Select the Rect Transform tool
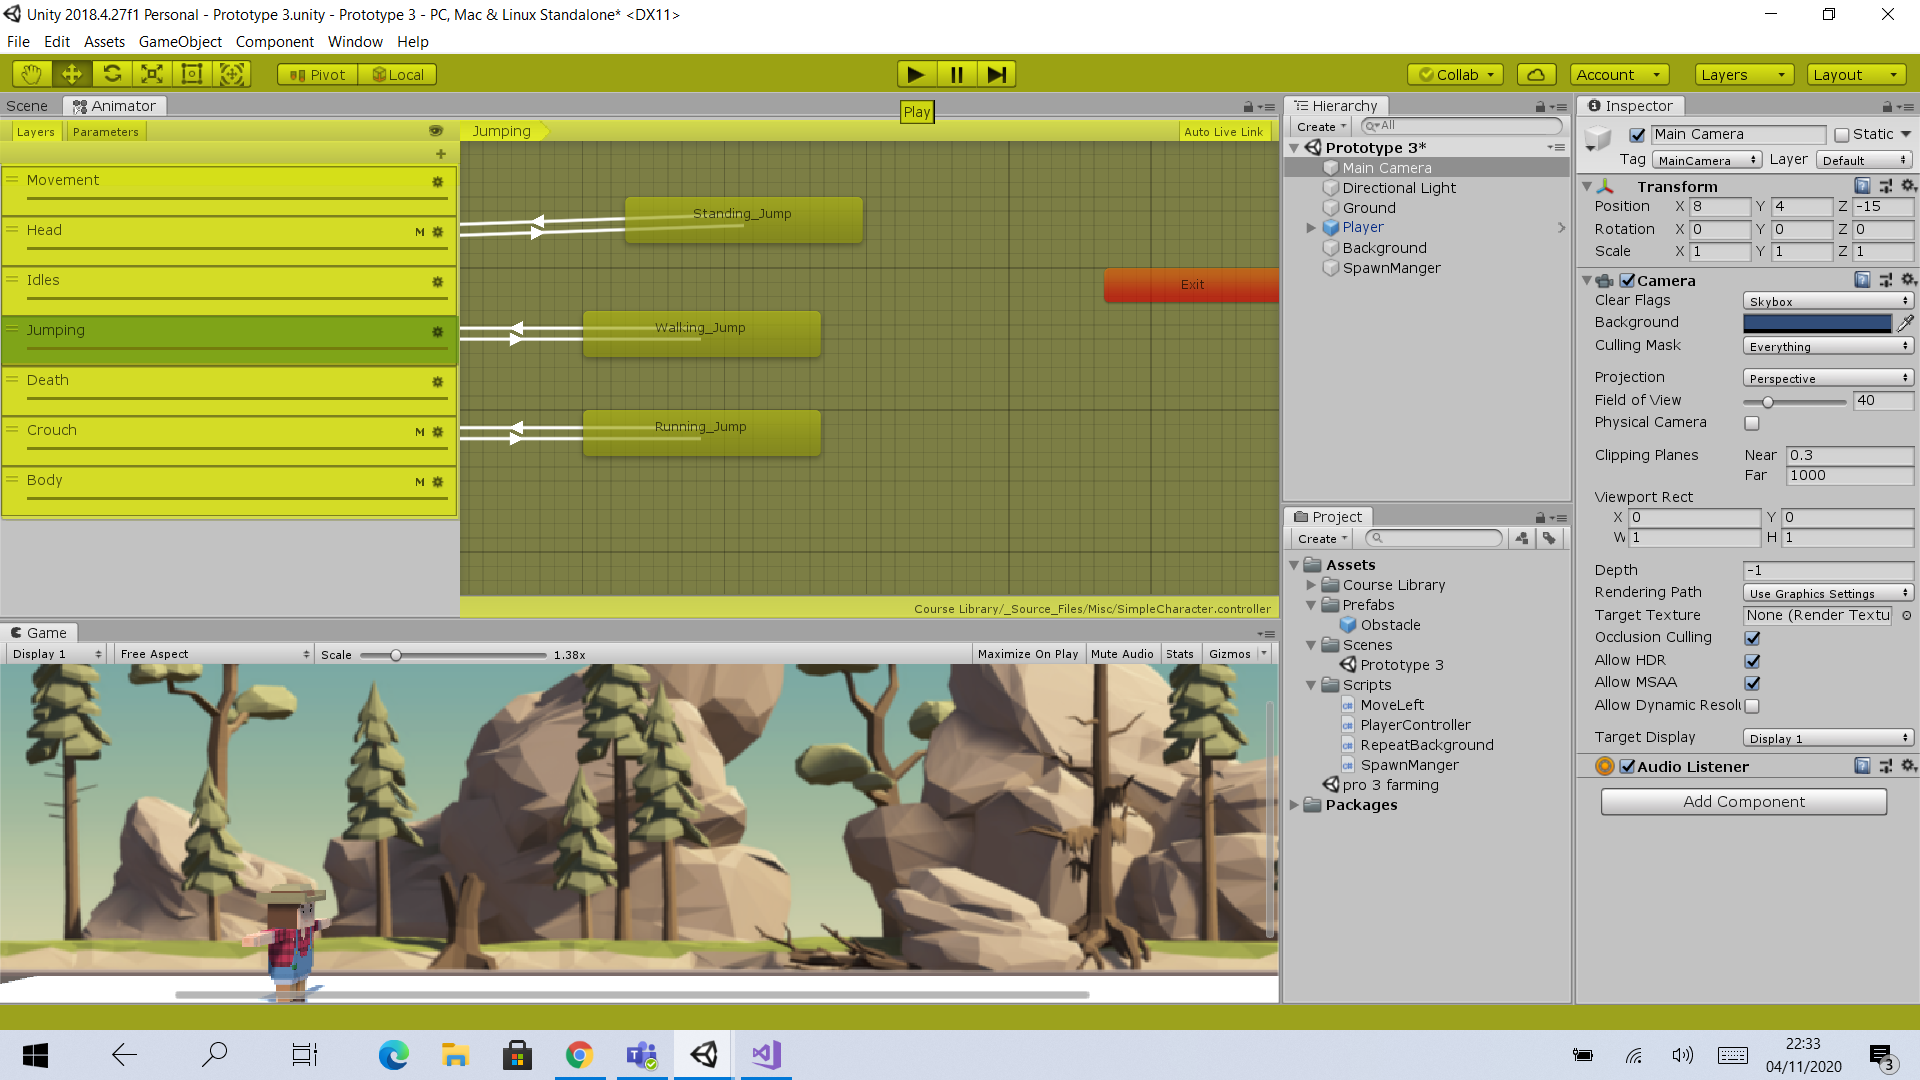 coord(192,74)
